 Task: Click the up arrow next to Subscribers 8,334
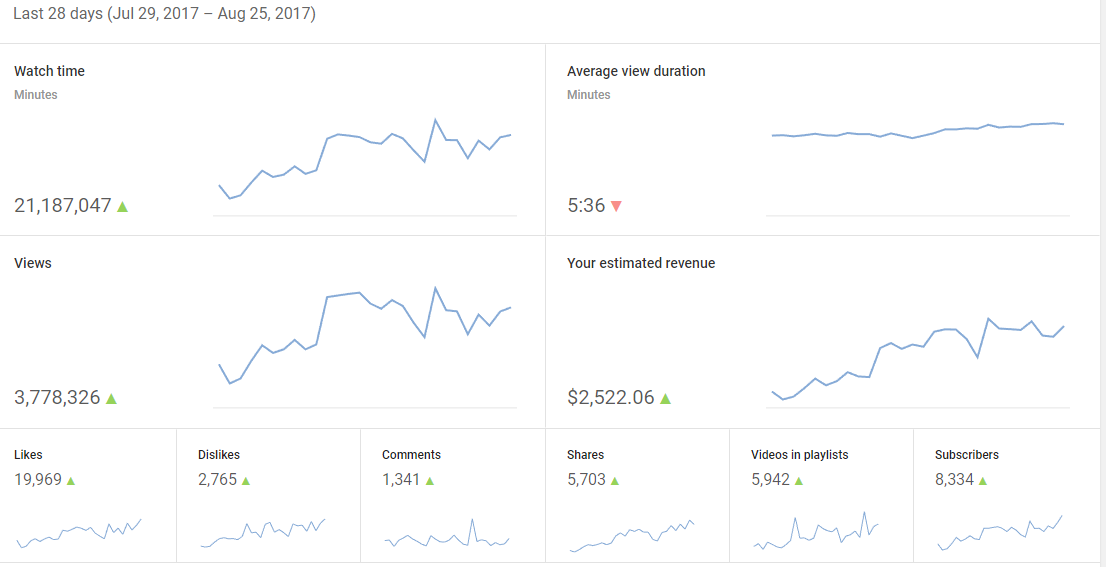(x=983, y=480)
